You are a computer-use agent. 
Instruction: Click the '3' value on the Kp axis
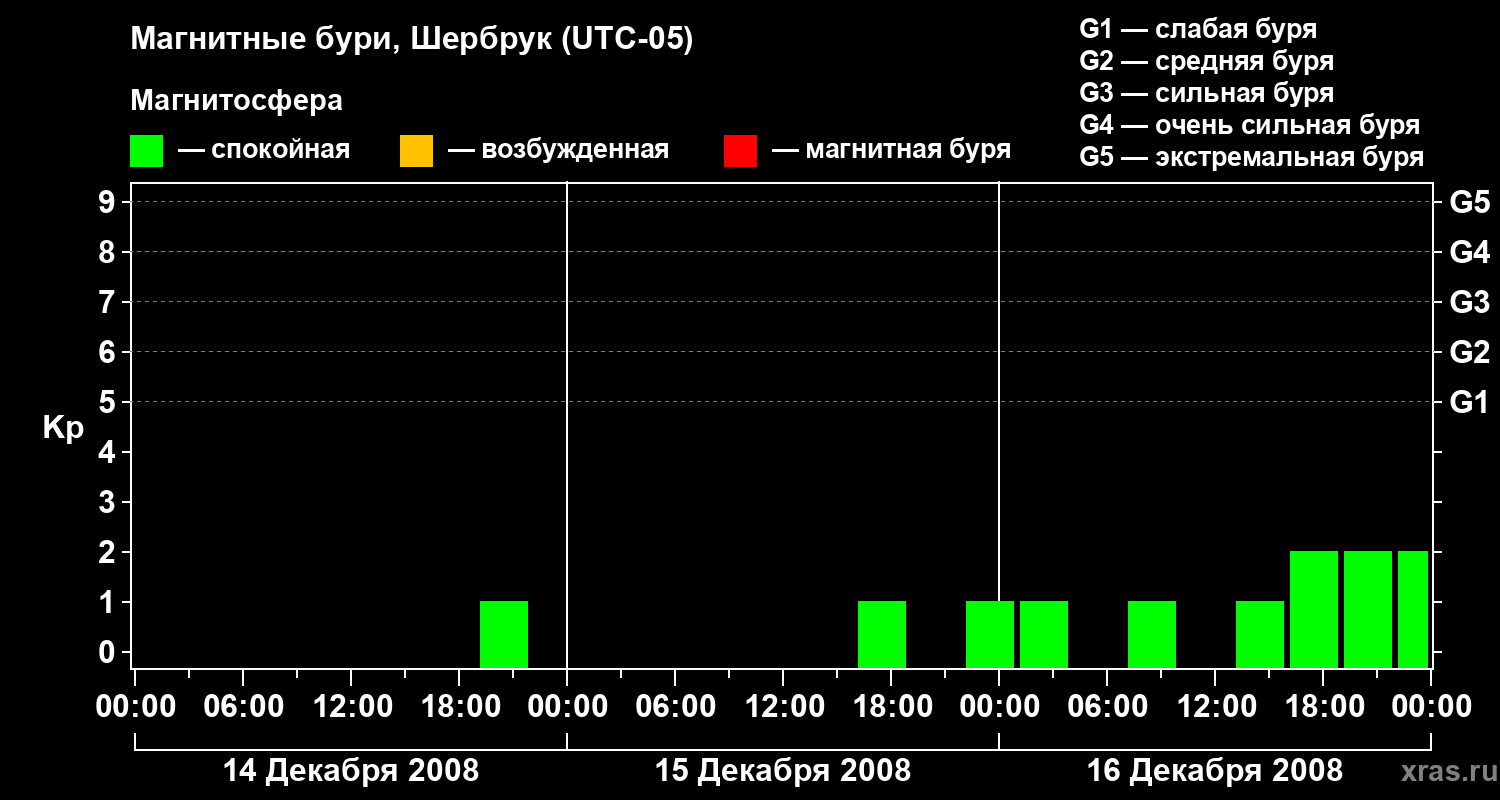point(109,502)
